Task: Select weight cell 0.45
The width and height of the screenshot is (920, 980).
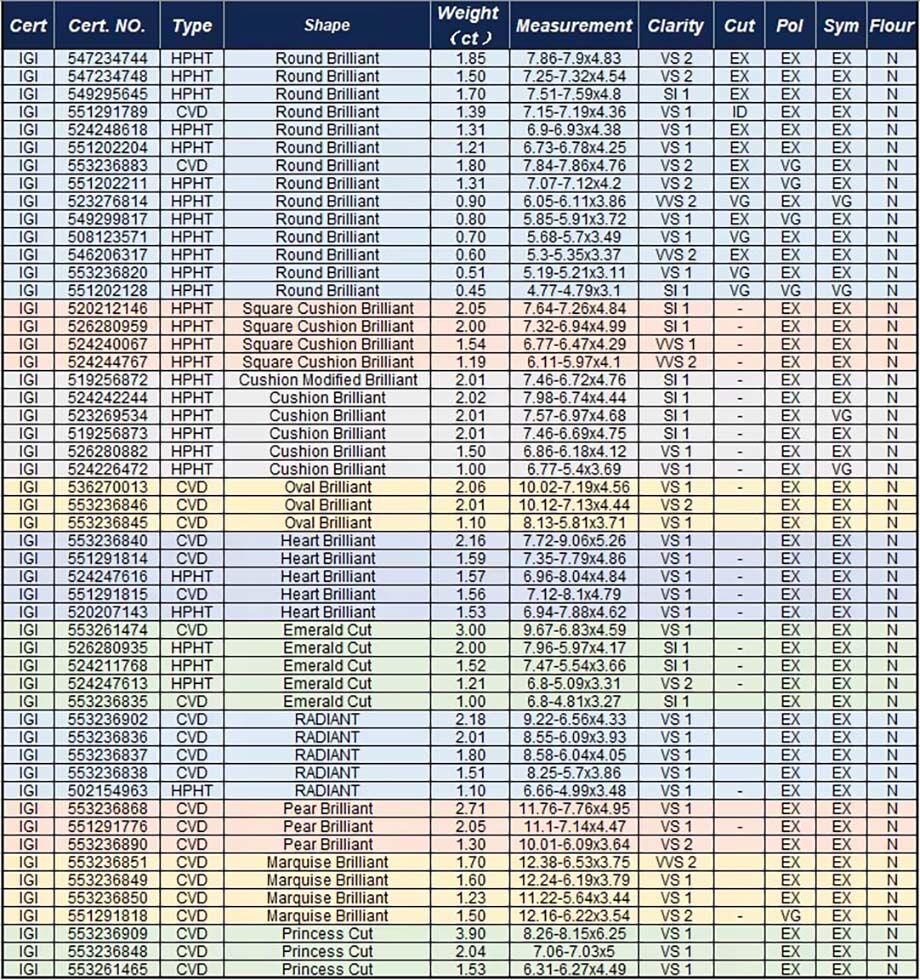Action: tap(470, 291)
